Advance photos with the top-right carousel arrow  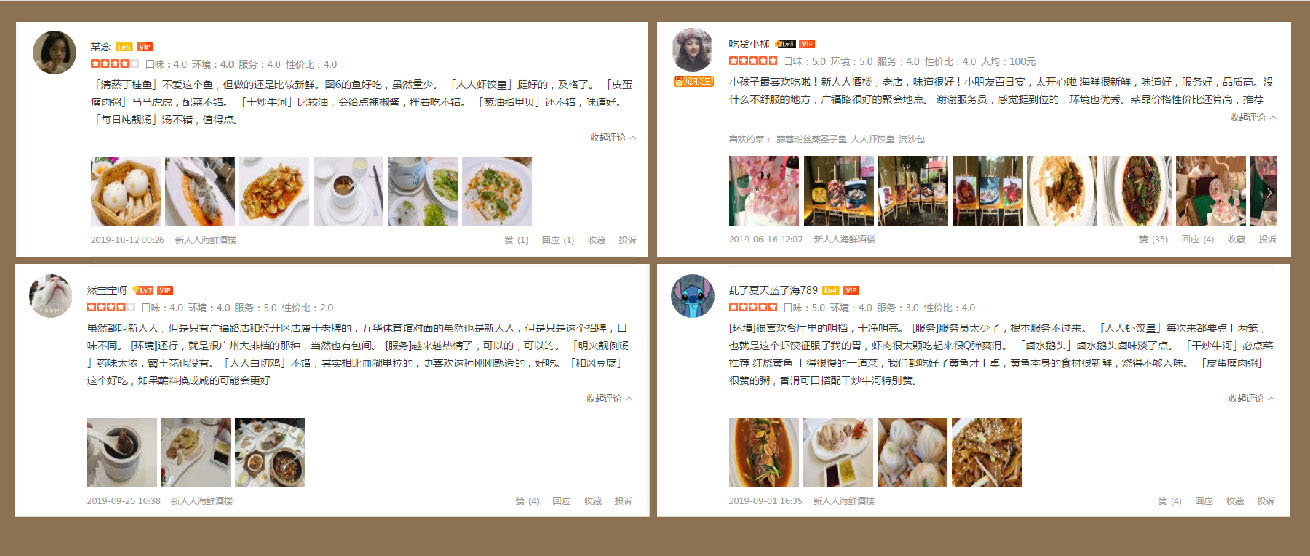tap(1270, 191)
